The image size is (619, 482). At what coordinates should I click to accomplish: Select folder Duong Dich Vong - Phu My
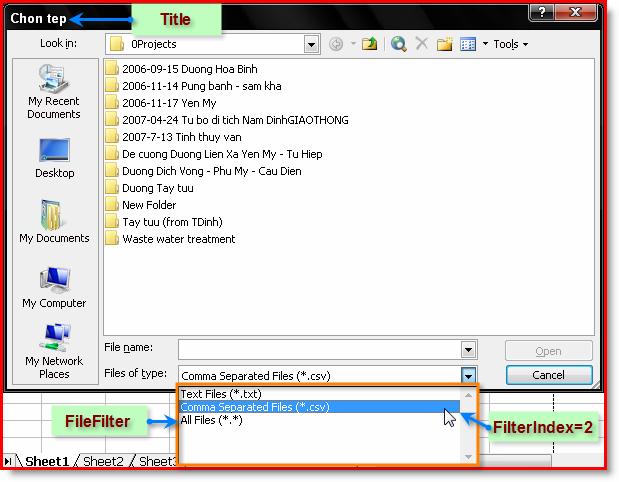203,171
